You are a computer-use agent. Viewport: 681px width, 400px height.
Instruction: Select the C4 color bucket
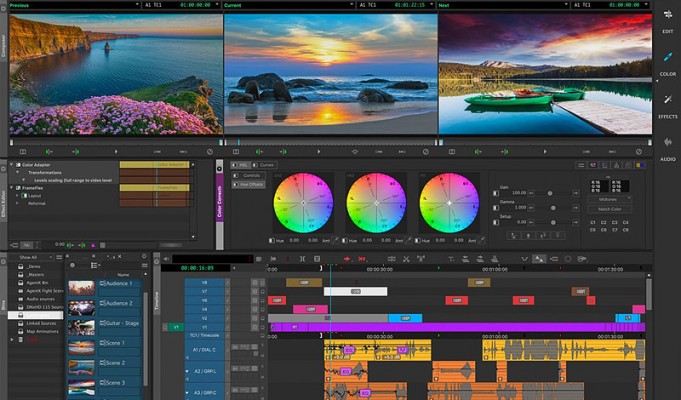click(625, 222)
